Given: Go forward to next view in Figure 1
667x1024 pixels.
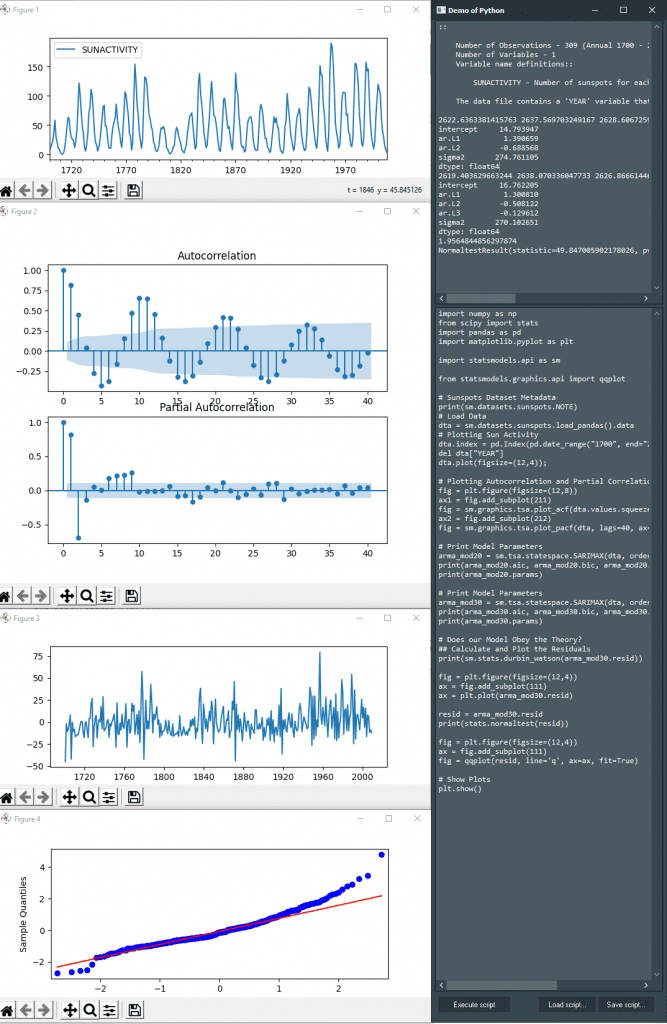Looking at the screenshot, I should tap(42, 191).
